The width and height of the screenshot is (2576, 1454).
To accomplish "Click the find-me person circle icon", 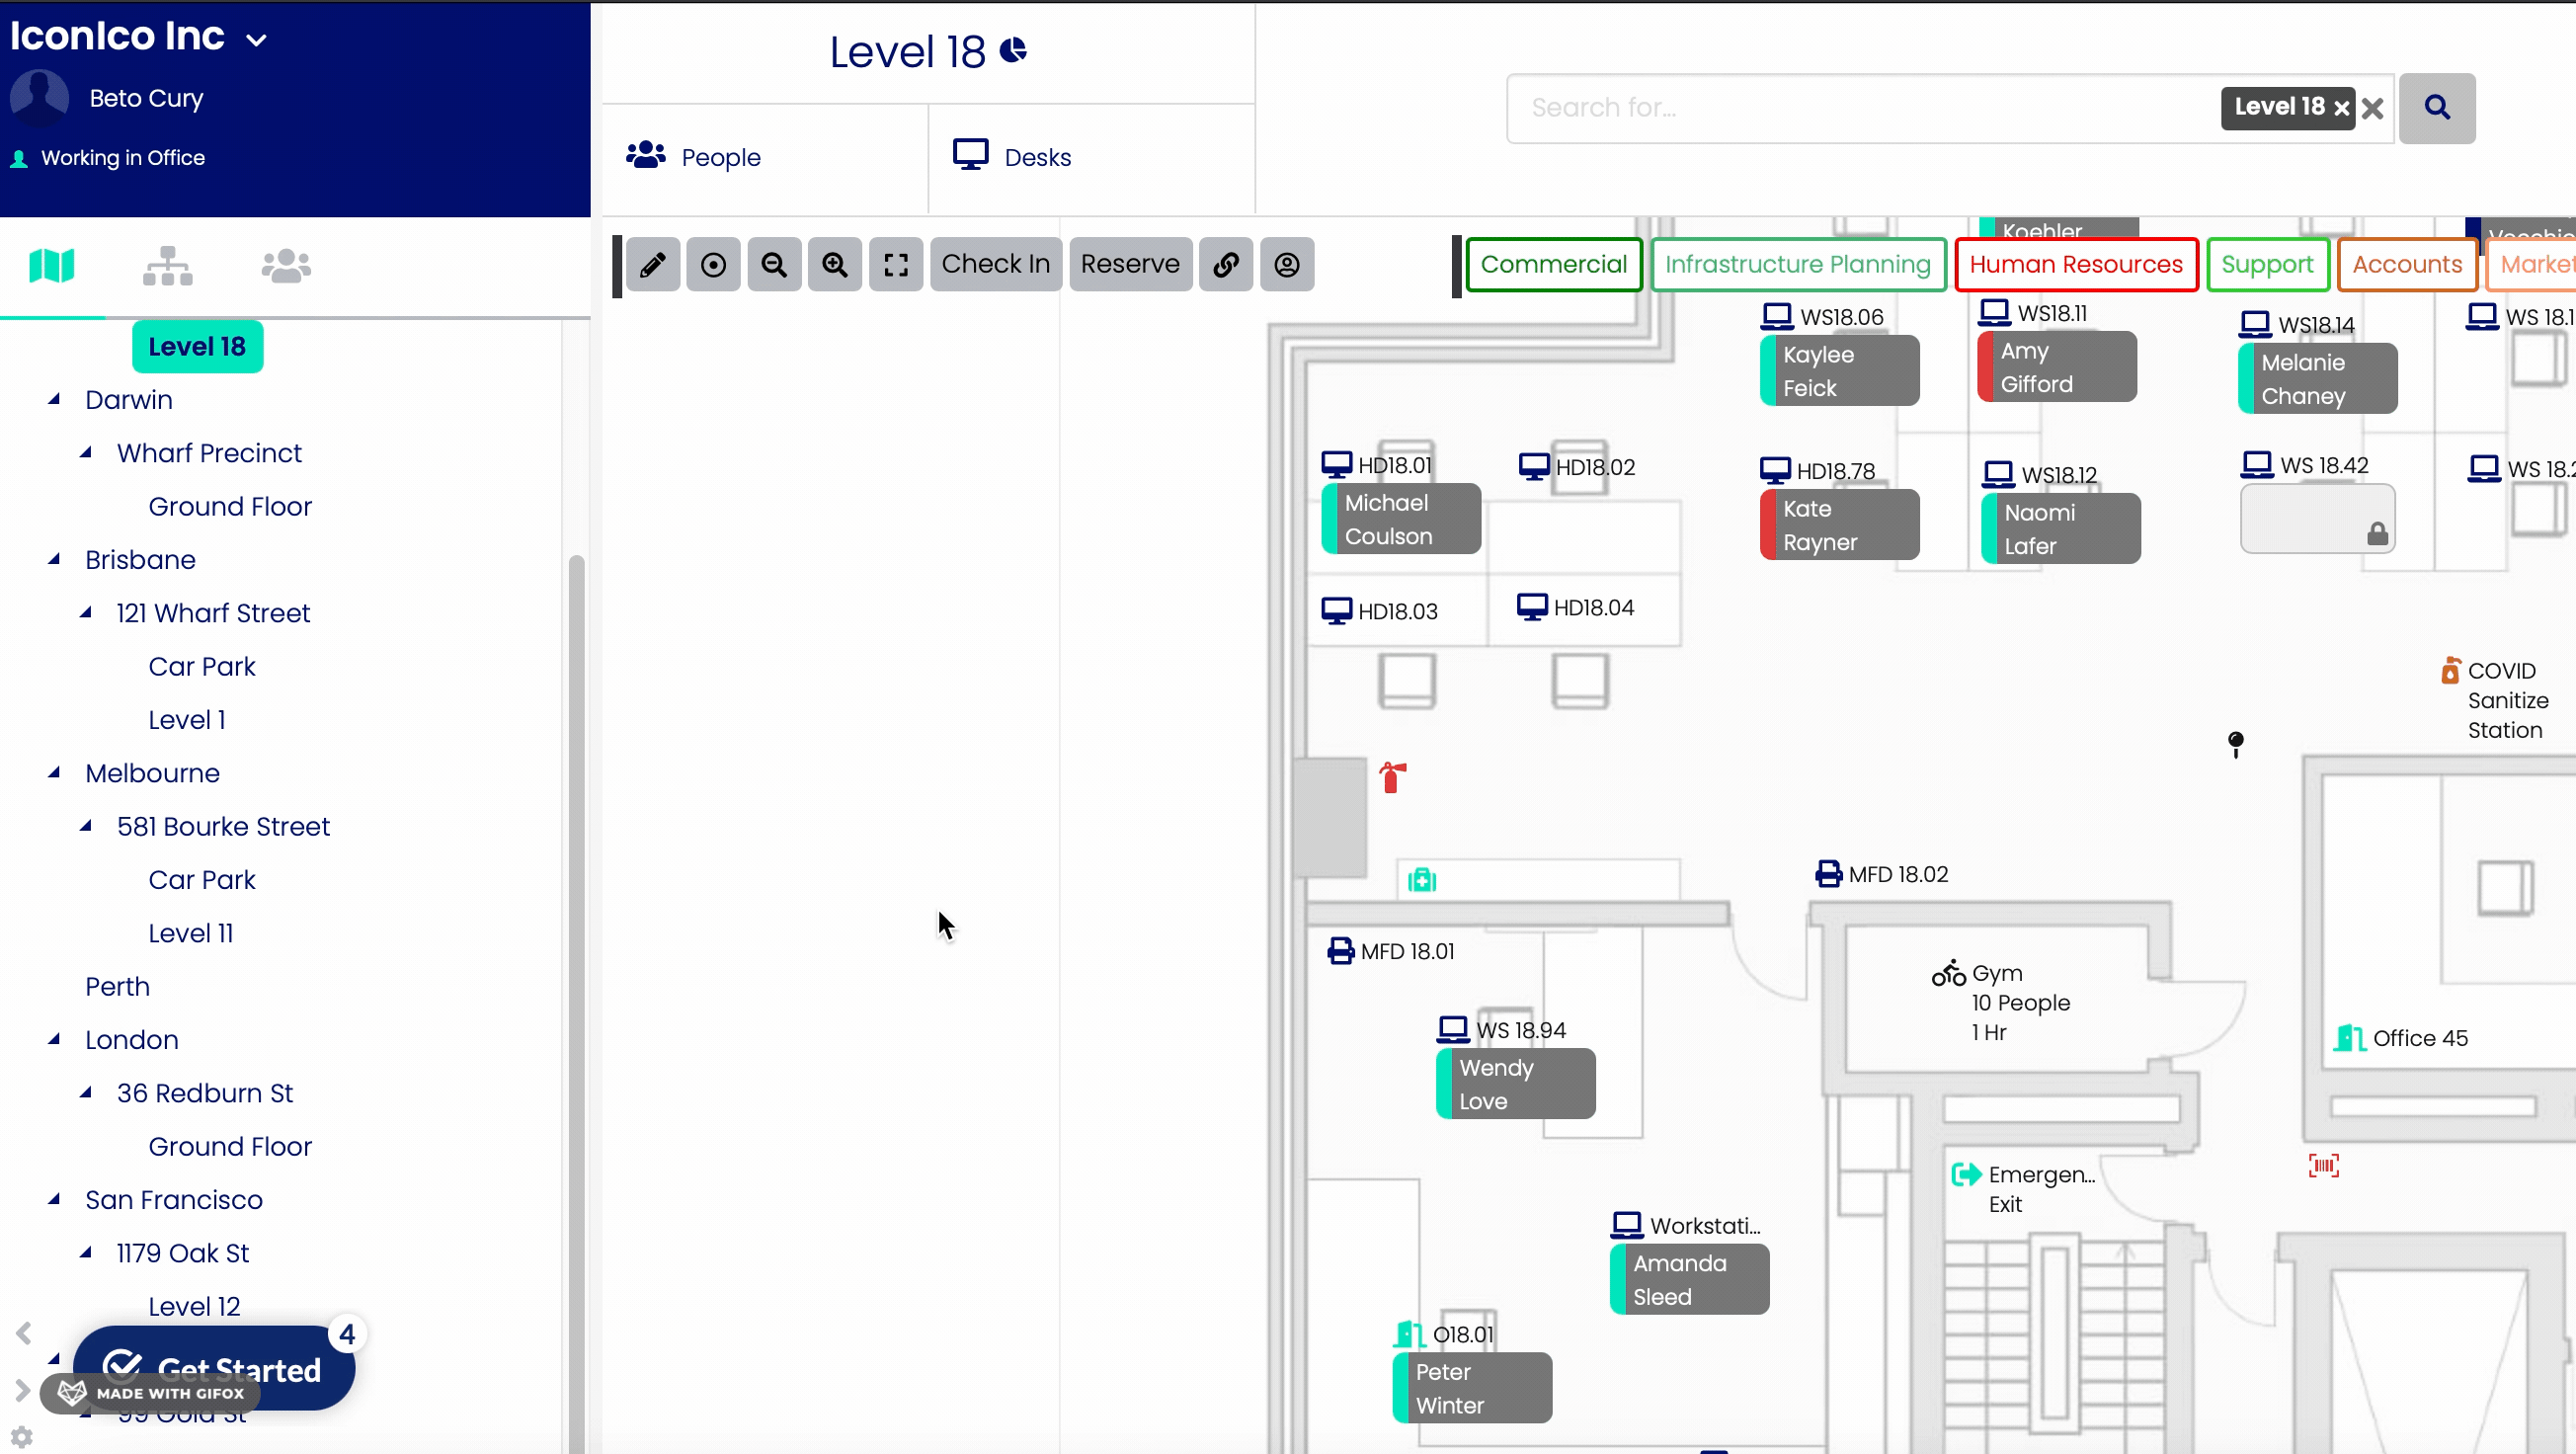I will click(1287, 264).
